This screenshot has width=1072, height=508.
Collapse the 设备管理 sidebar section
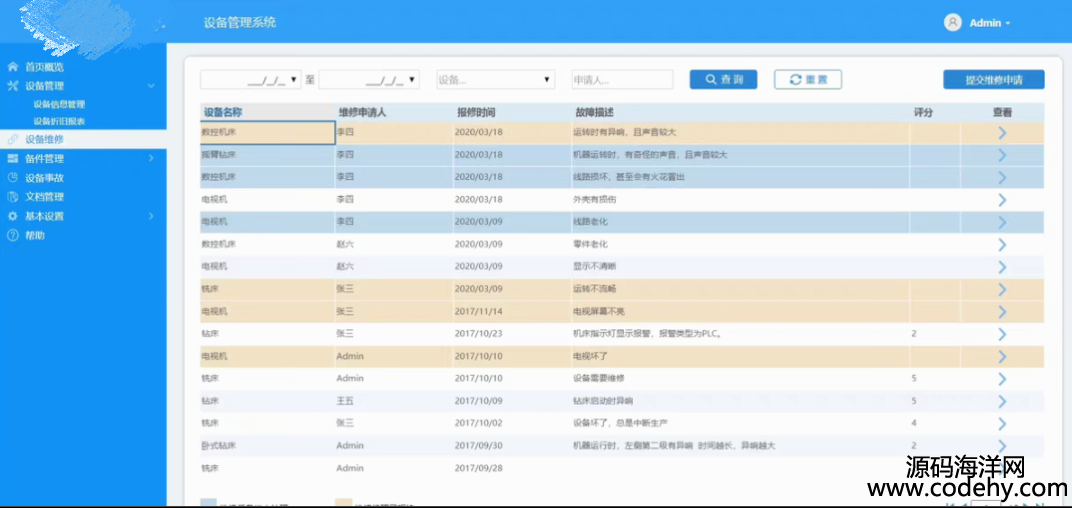pyautogui.click(x=151, y=86)
